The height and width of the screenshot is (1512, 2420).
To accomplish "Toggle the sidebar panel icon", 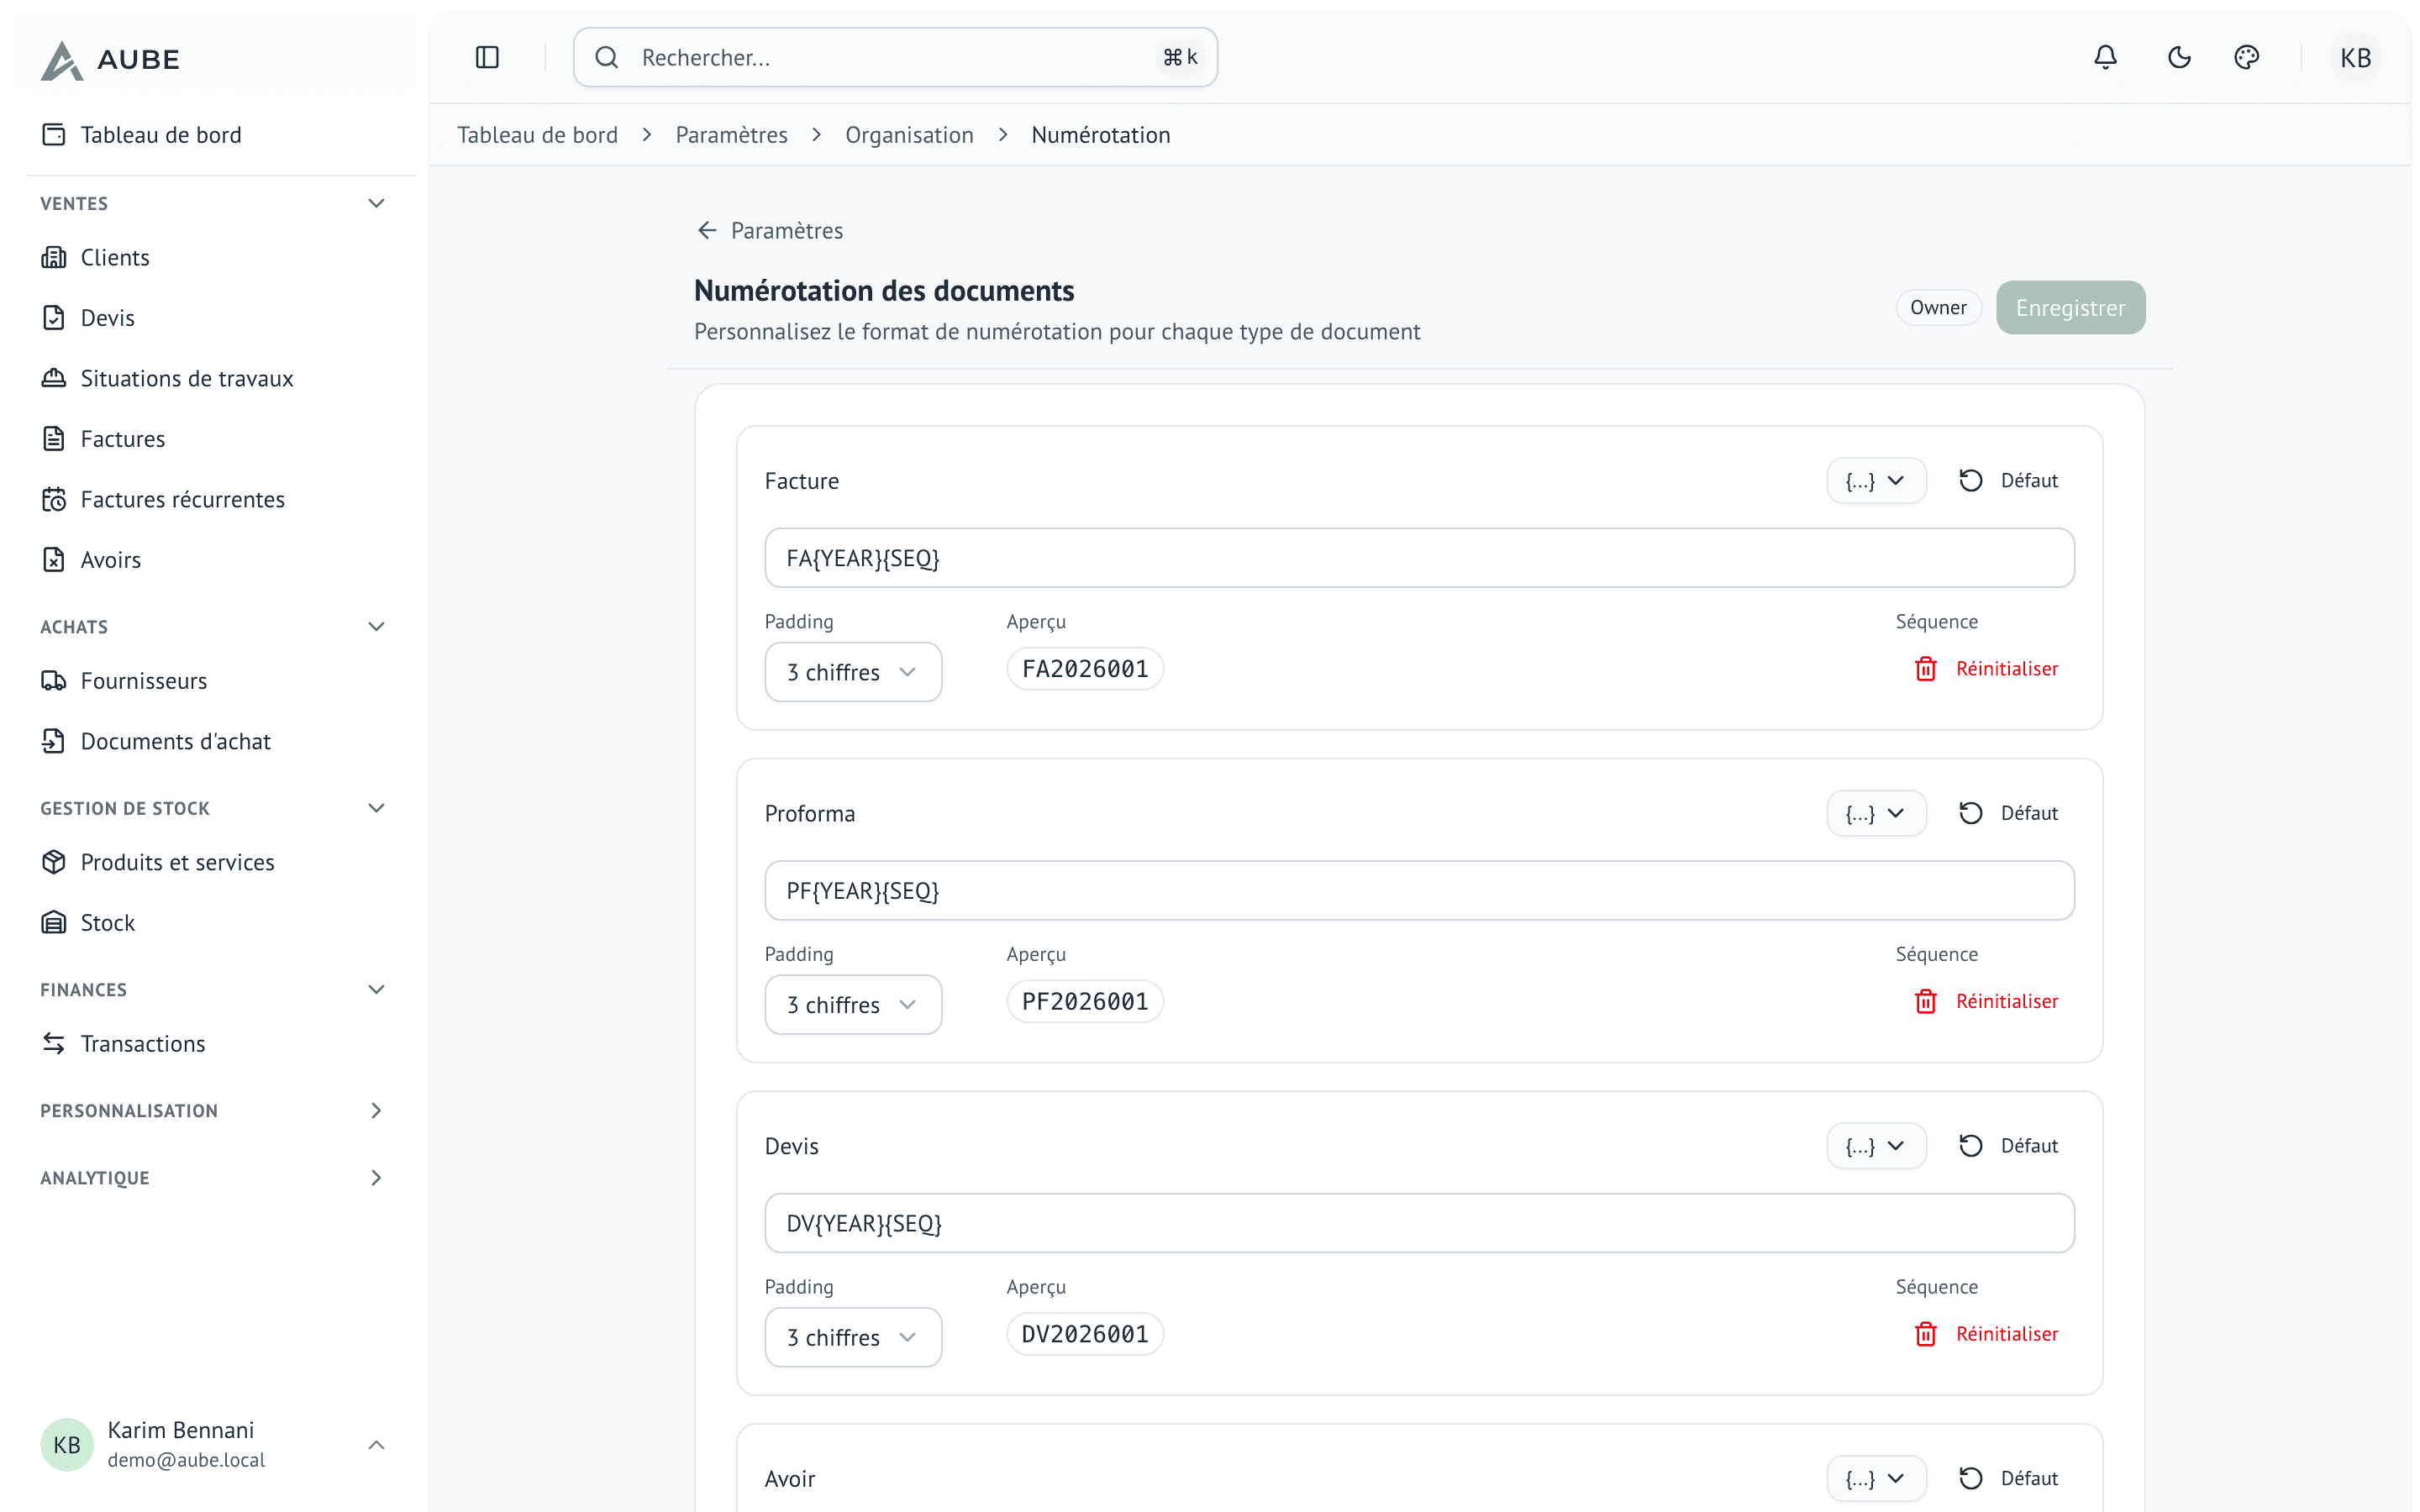I will [x=487, y=57].
